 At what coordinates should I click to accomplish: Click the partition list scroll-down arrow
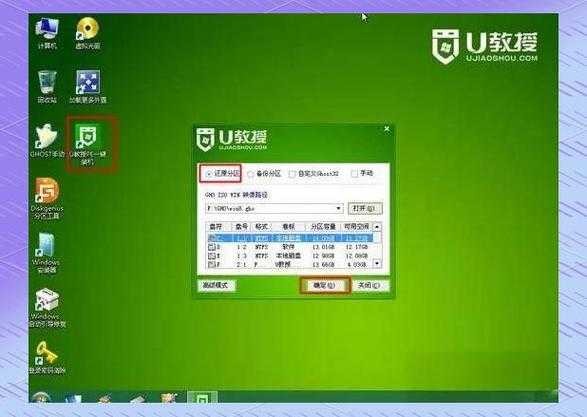pyautogui.click(x=377, y=264)
